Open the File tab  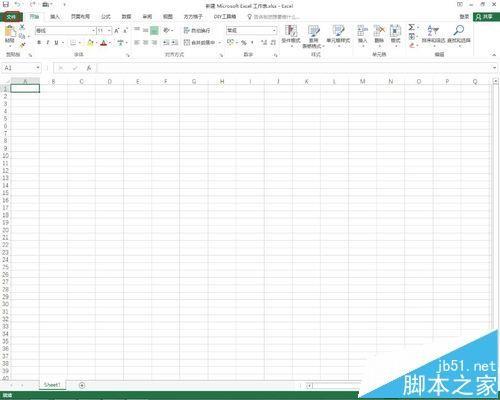click(x=11, y=17)
